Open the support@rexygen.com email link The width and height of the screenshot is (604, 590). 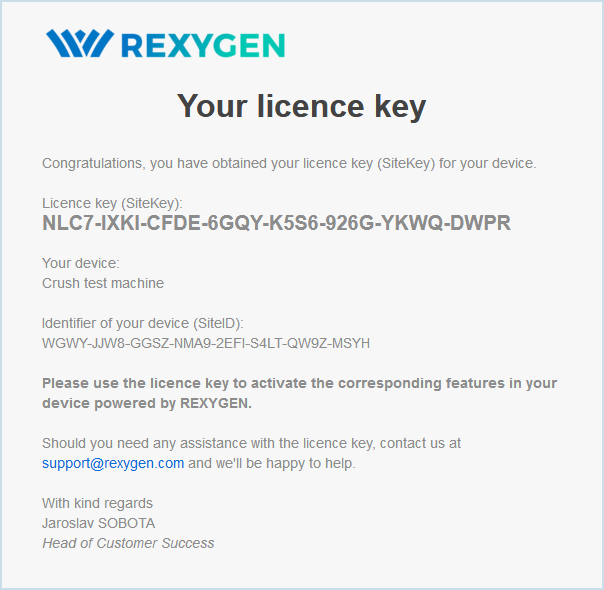pos(113,463)
